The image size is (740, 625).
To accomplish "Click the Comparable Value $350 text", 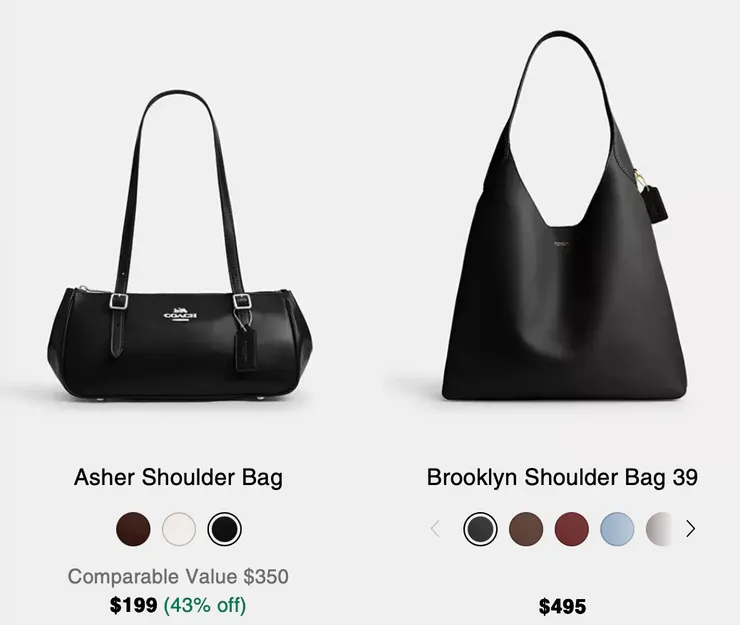I will [x=178, y=576].
